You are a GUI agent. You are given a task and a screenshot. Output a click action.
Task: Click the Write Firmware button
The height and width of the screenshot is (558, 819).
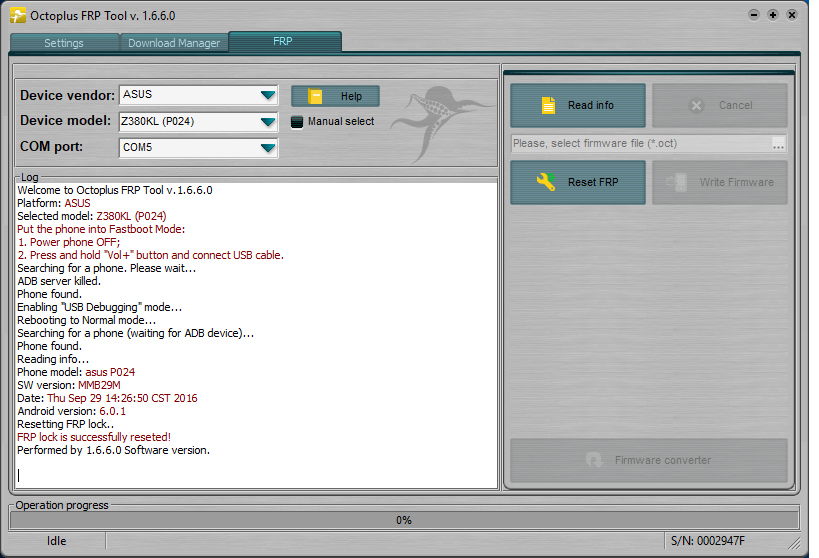click(720, 182)
